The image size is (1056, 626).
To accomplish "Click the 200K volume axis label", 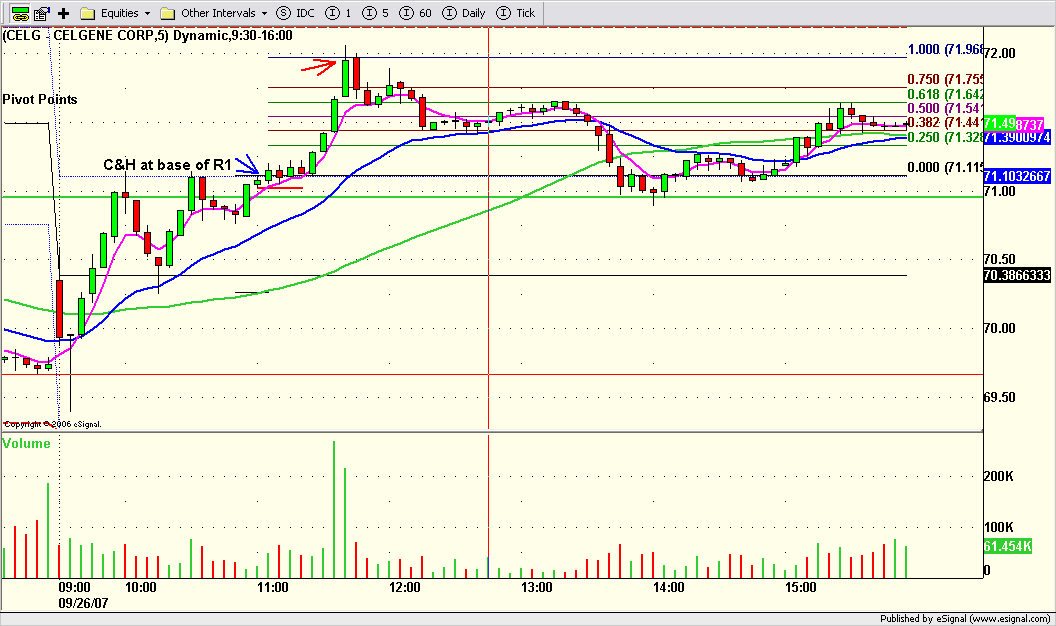I will click(999, 477).
